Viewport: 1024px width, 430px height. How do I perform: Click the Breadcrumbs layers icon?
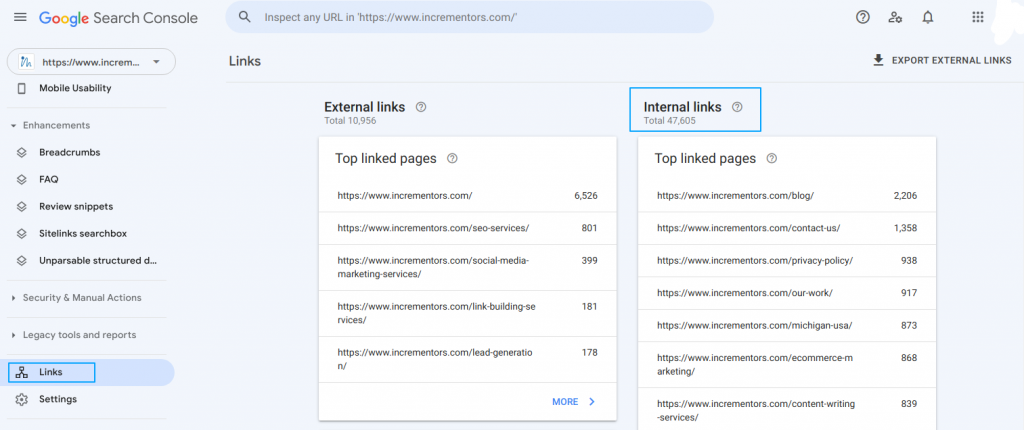[x=22, y=152]
